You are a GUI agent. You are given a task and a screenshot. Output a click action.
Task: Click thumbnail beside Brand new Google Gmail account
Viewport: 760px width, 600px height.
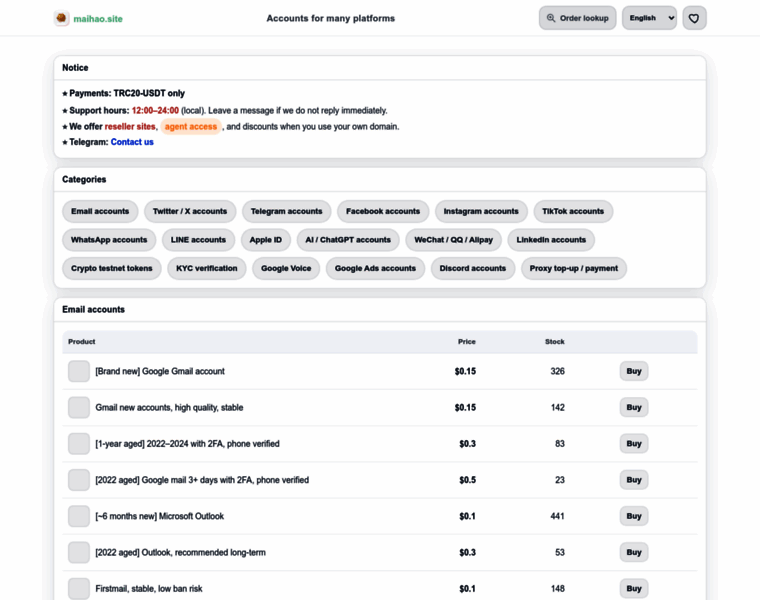[79, 371]
